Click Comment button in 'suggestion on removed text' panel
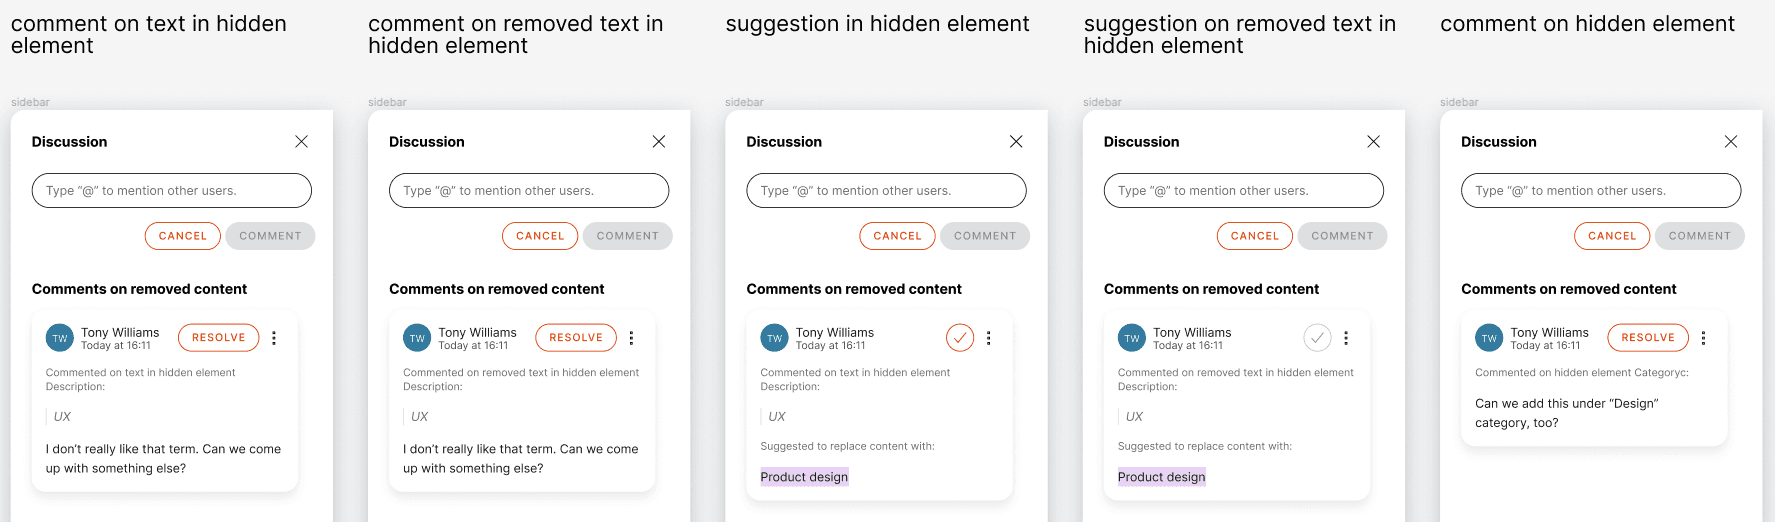 click(x=1342, y=236)
